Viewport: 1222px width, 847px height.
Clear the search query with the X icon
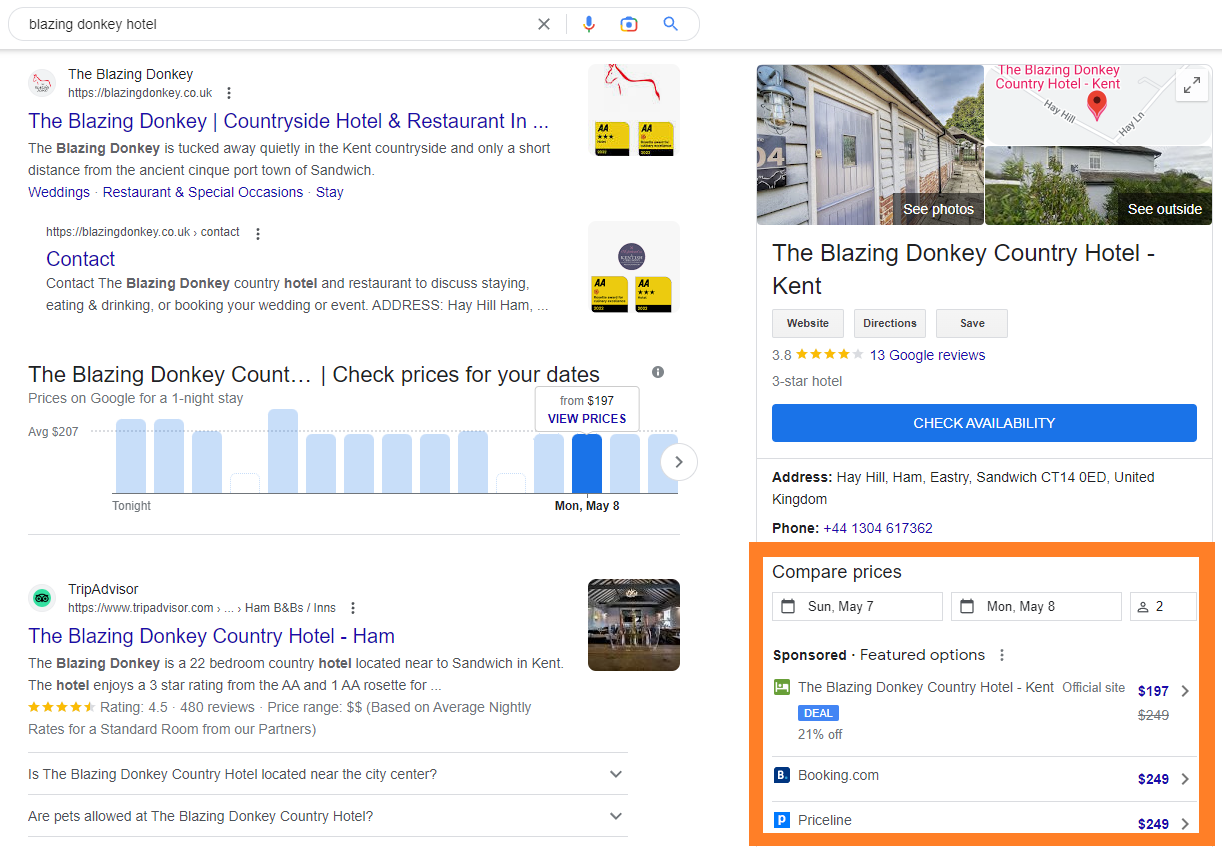click(x=544, y=23)
